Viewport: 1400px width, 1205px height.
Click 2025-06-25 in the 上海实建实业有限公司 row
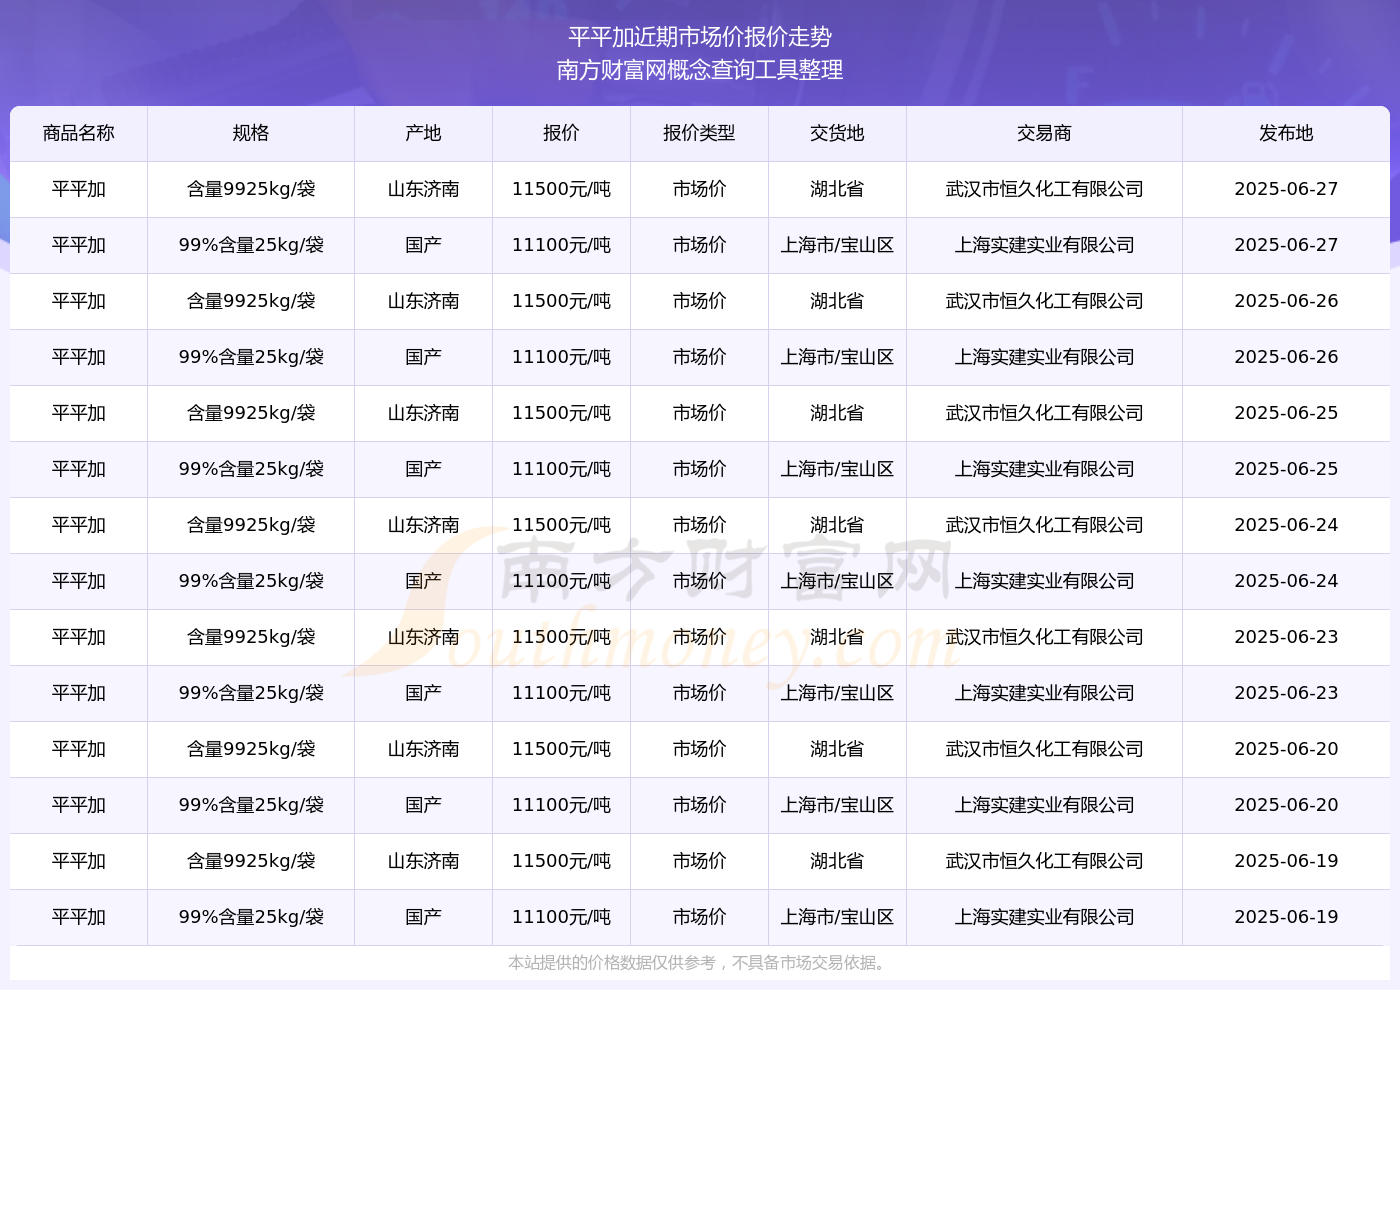click(1287, 469)
